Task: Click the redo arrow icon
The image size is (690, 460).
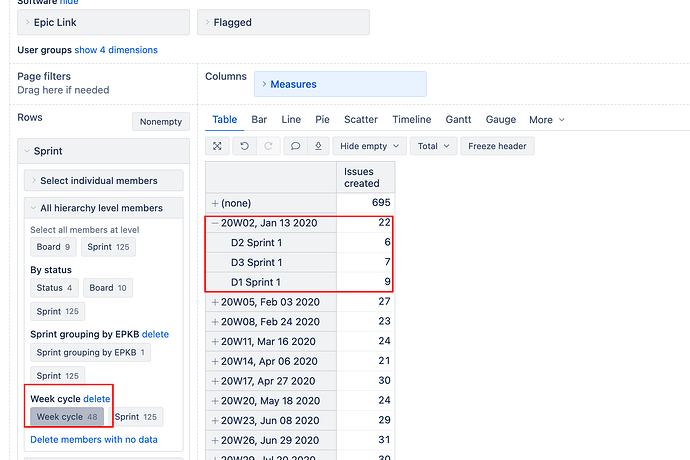Action: coord(269,146)
